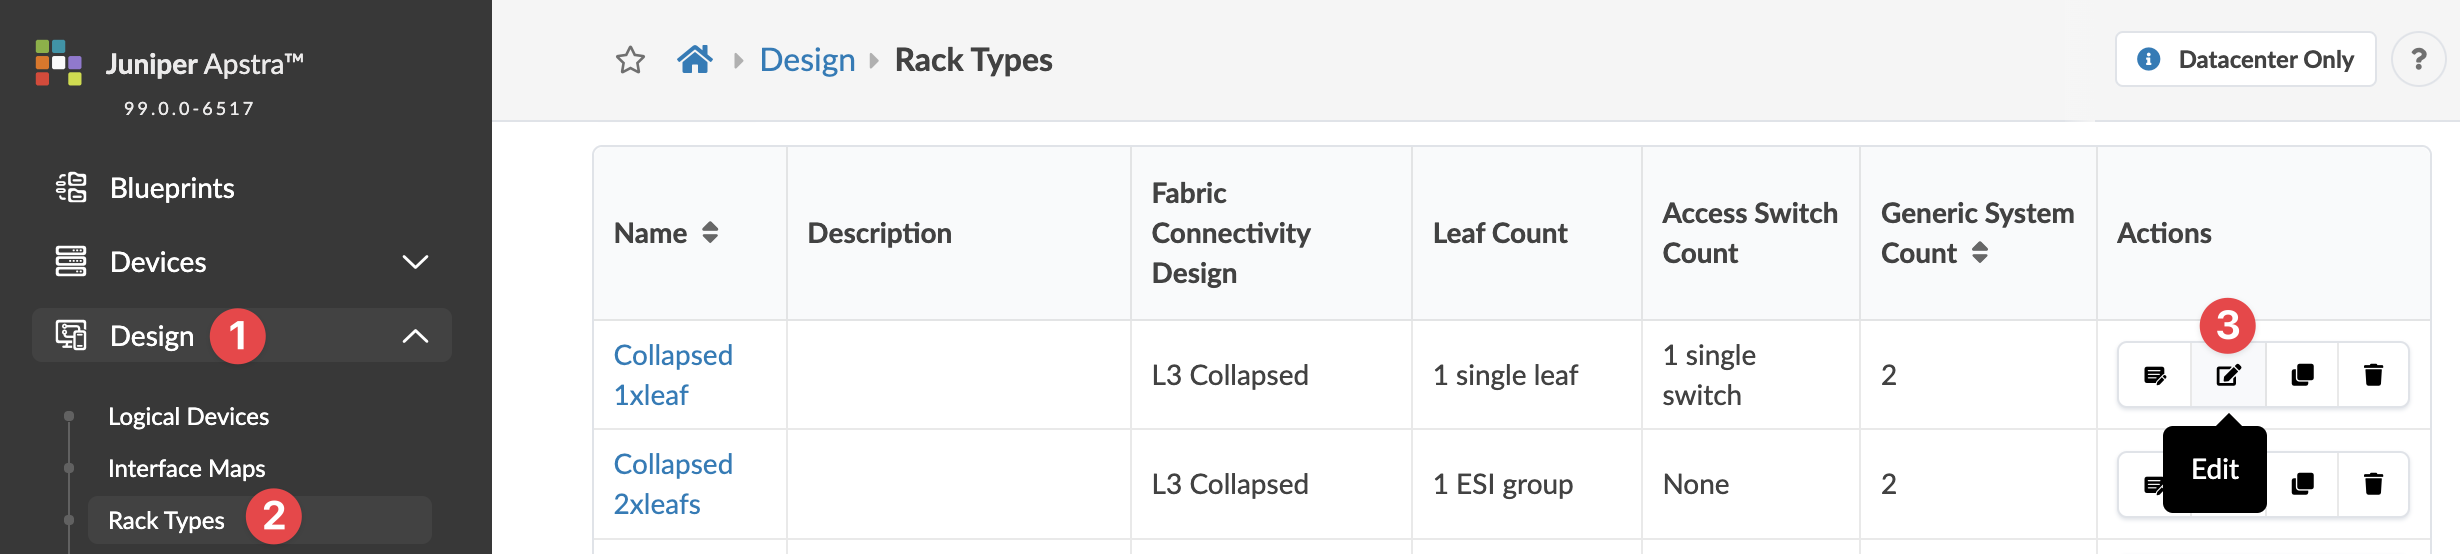
Task: Click the favorite star icon in breadcrumb
Action: click(x=630, y=60)
